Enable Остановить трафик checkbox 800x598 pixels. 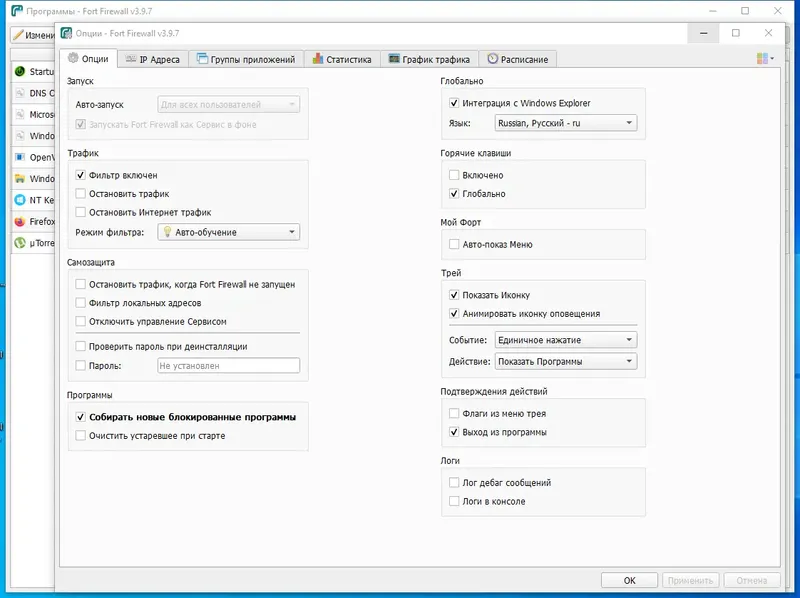click(80, 193)
